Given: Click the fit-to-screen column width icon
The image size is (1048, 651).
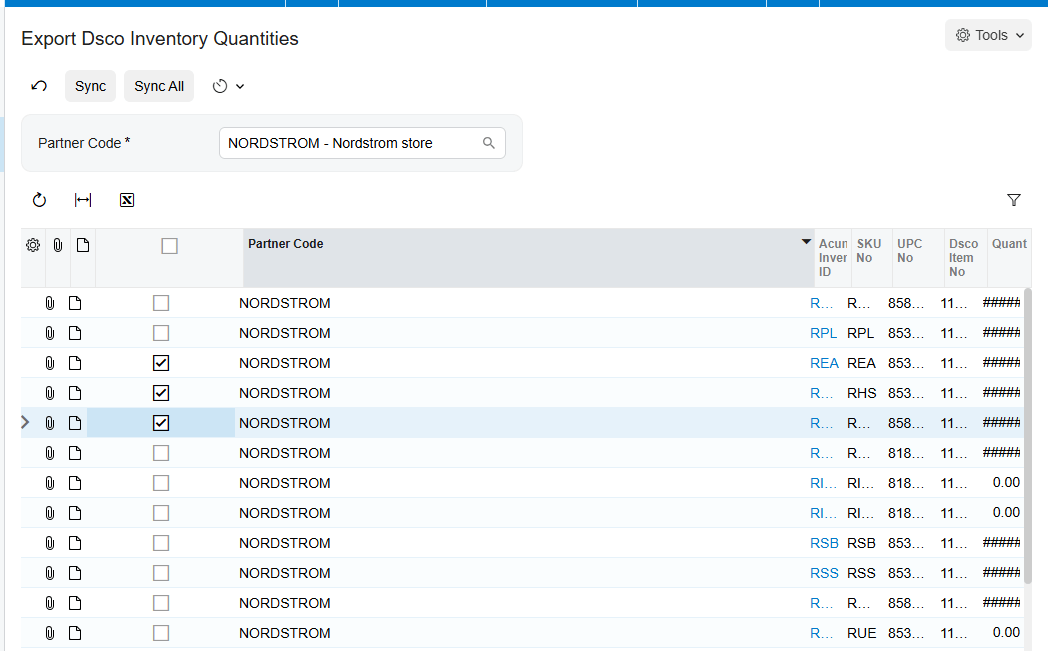Looking at the screenshot, I should click(83, 200).
